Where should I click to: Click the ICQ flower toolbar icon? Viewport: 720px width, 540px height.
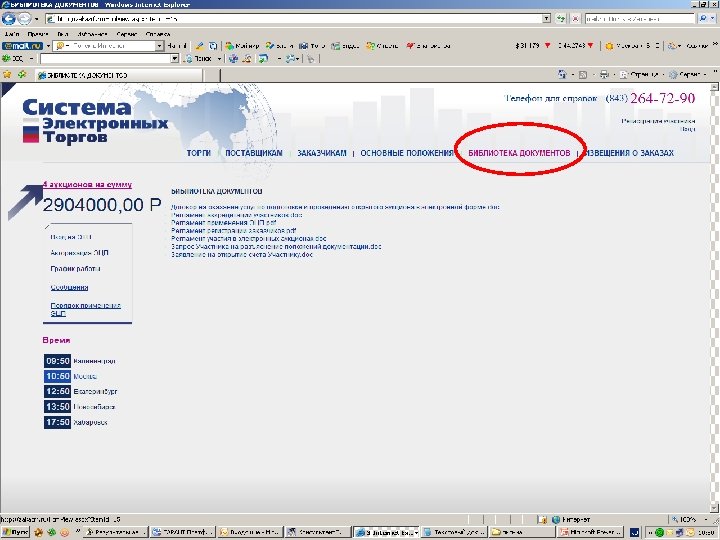pyautogui.click(x=6, y=58)
